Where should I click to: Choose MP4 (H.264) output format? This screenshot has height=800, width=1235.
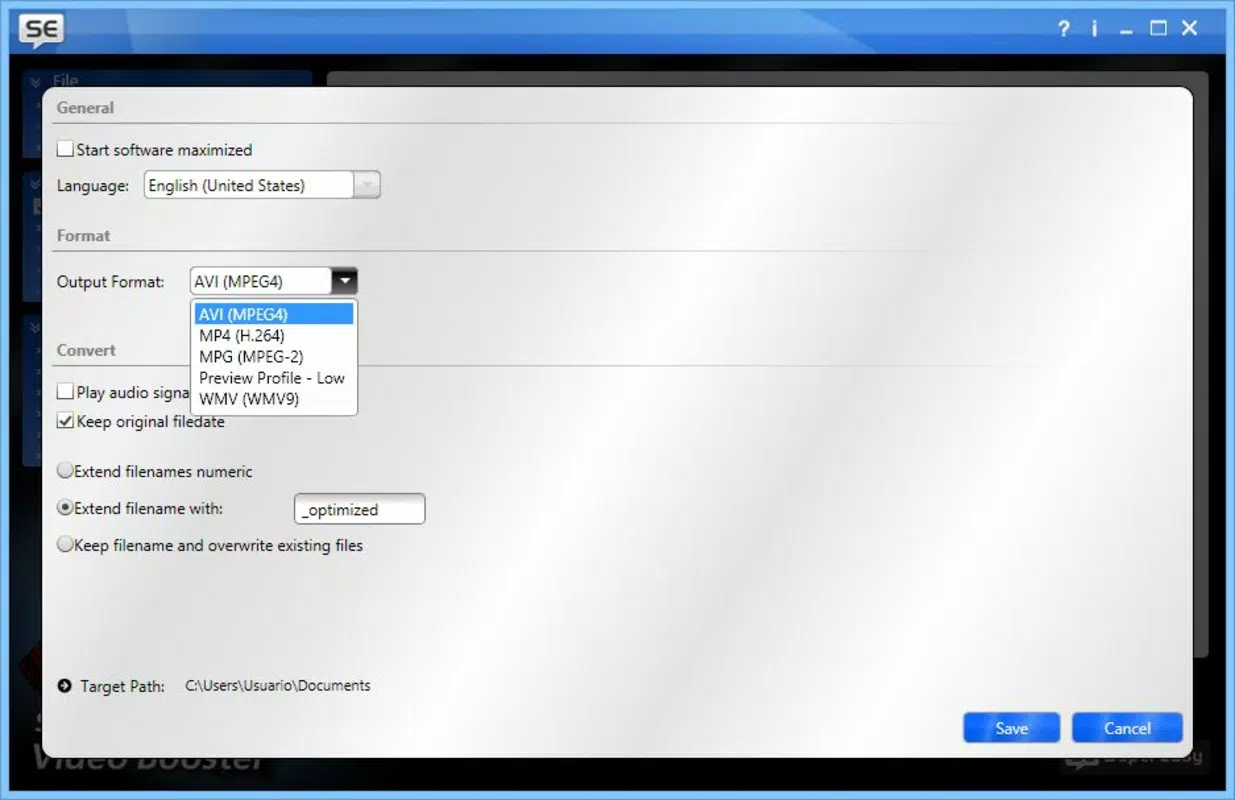[274, 335]
